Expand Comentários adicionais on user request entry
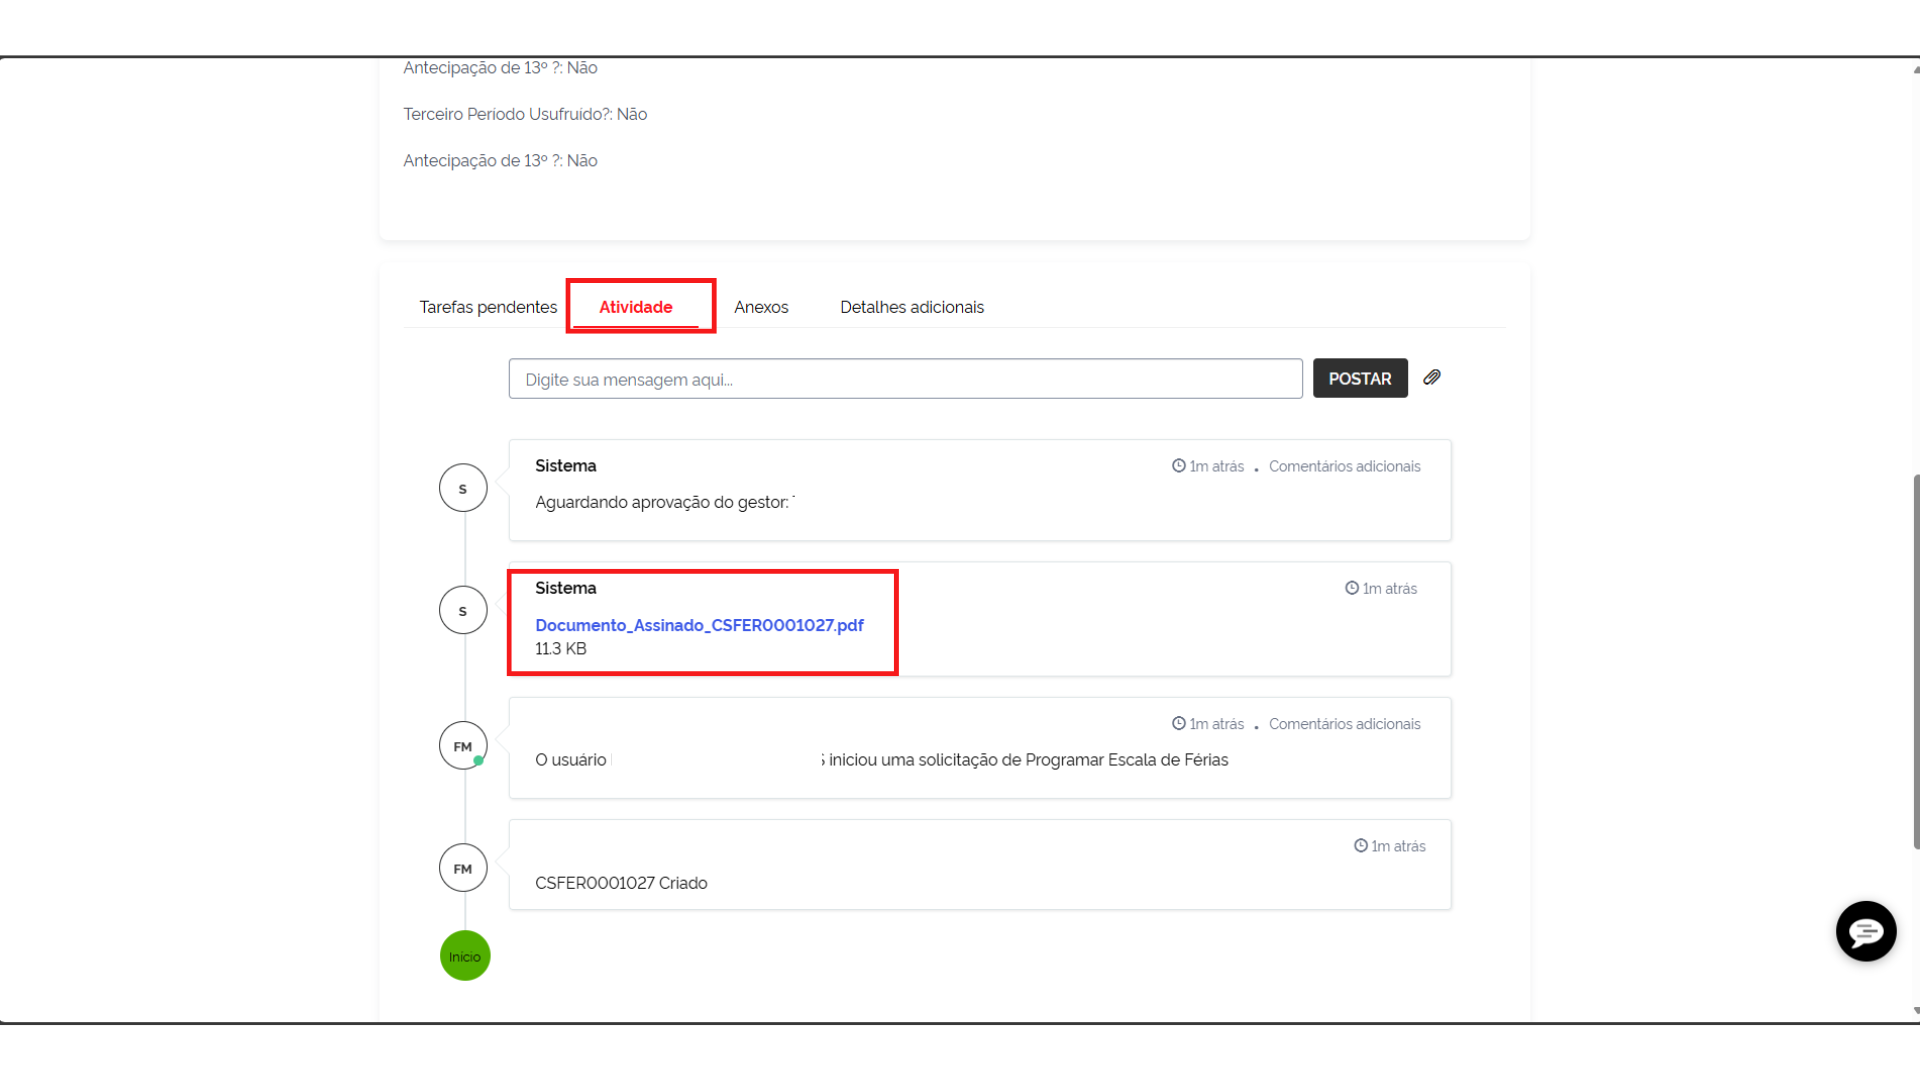 tap(1344, 724)
